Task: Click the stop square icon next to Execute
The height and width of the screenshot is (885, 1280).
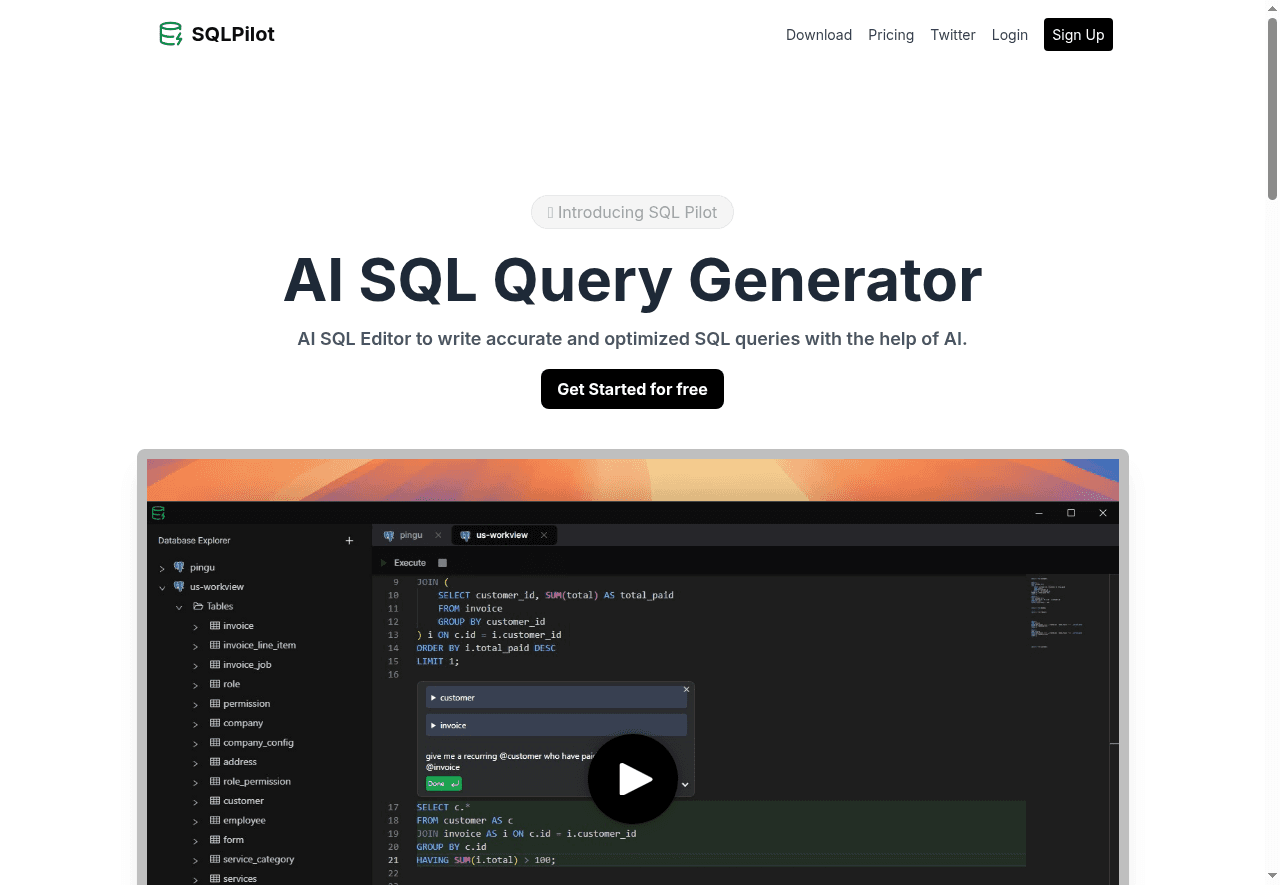Action: pos(442,562)
